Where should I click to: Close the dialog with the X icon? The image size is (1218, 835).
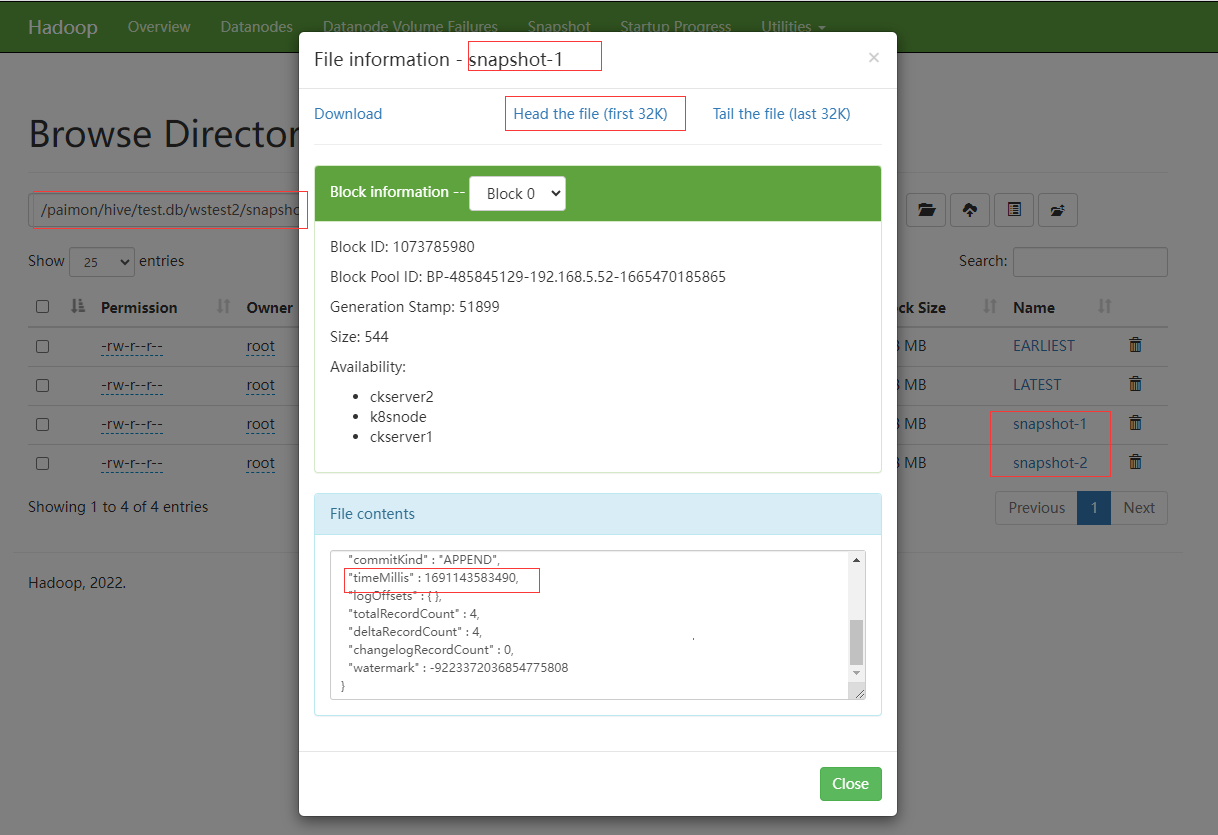tap(874, 58)
